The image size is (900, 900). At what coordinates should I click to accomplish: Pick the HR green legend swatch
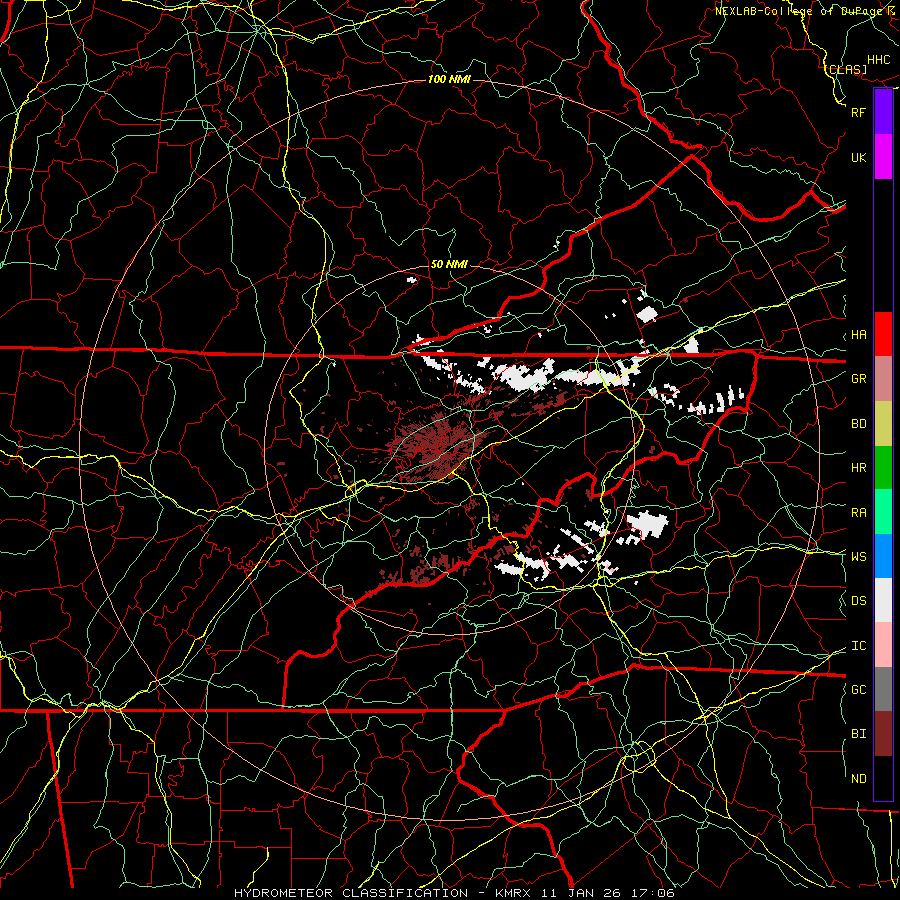(x=883, y=467)
